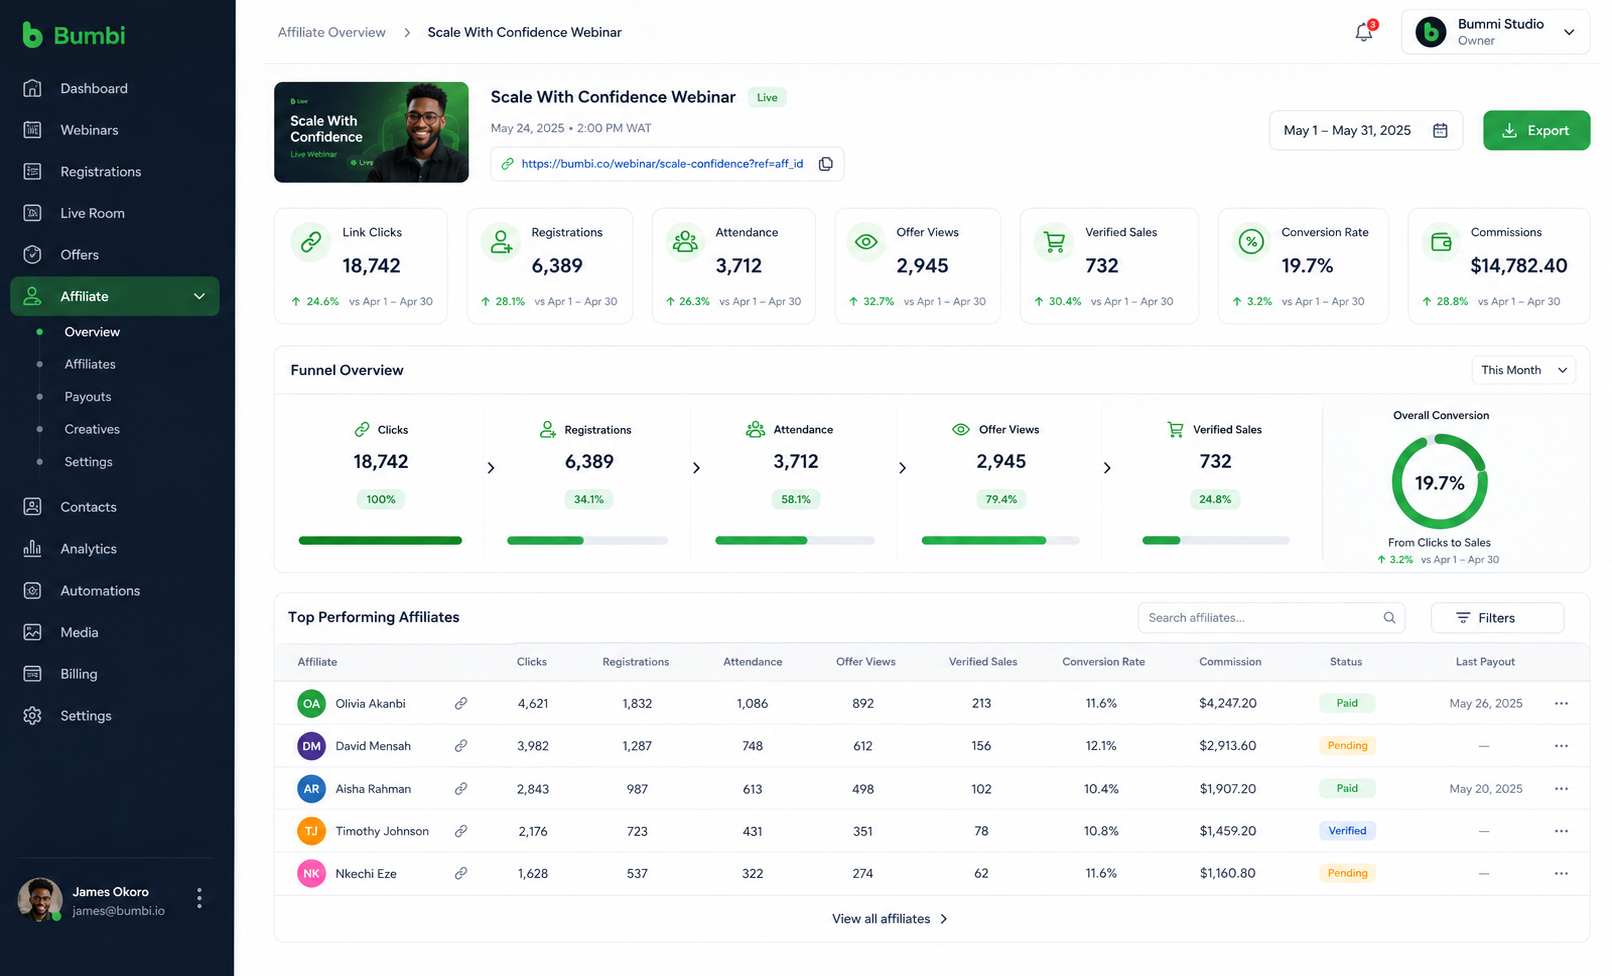The width and height of the screenshot is (1612, 976).
Task: Open the May 1 – May 31, 2025 date range
Action: 1365,131
